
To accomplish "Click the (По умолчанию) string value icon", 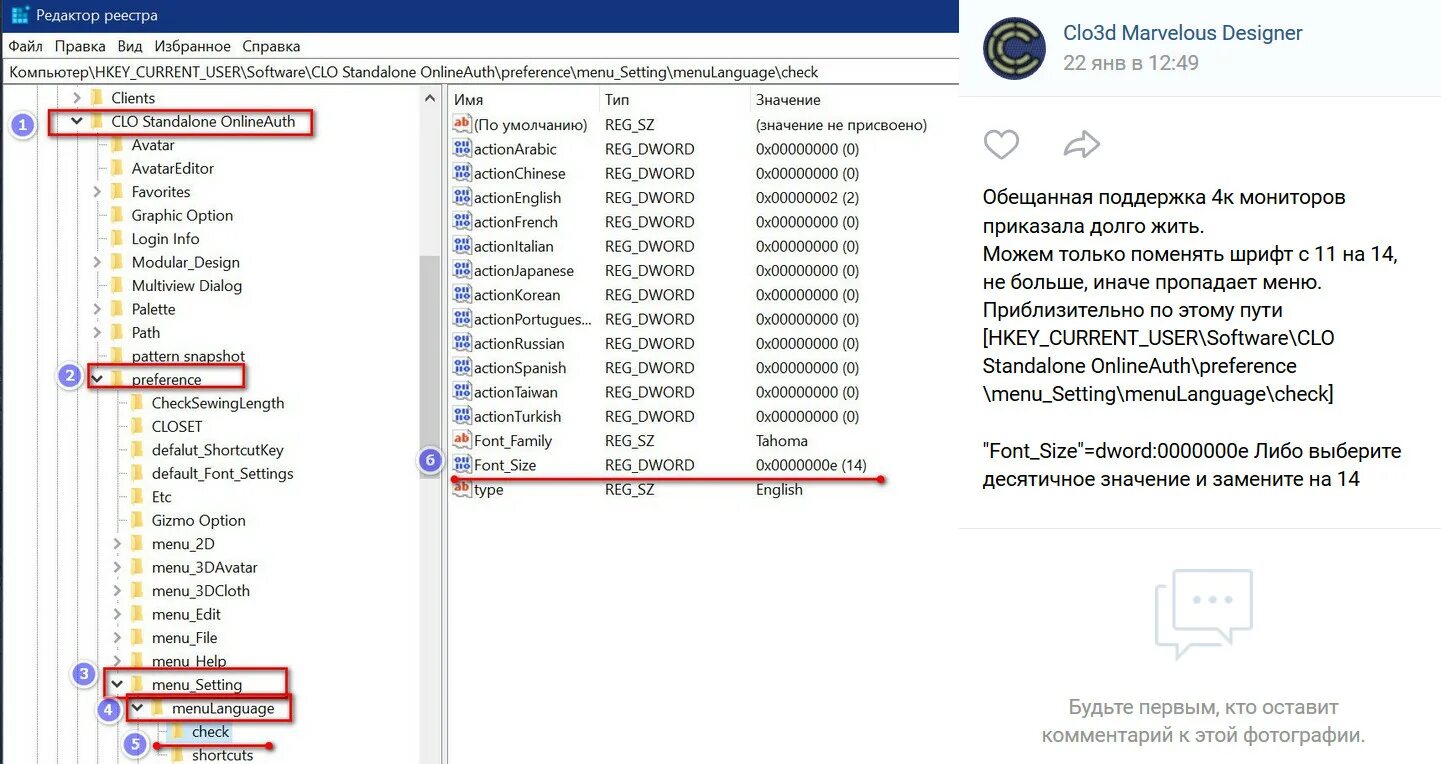I will tap(462, 125).
